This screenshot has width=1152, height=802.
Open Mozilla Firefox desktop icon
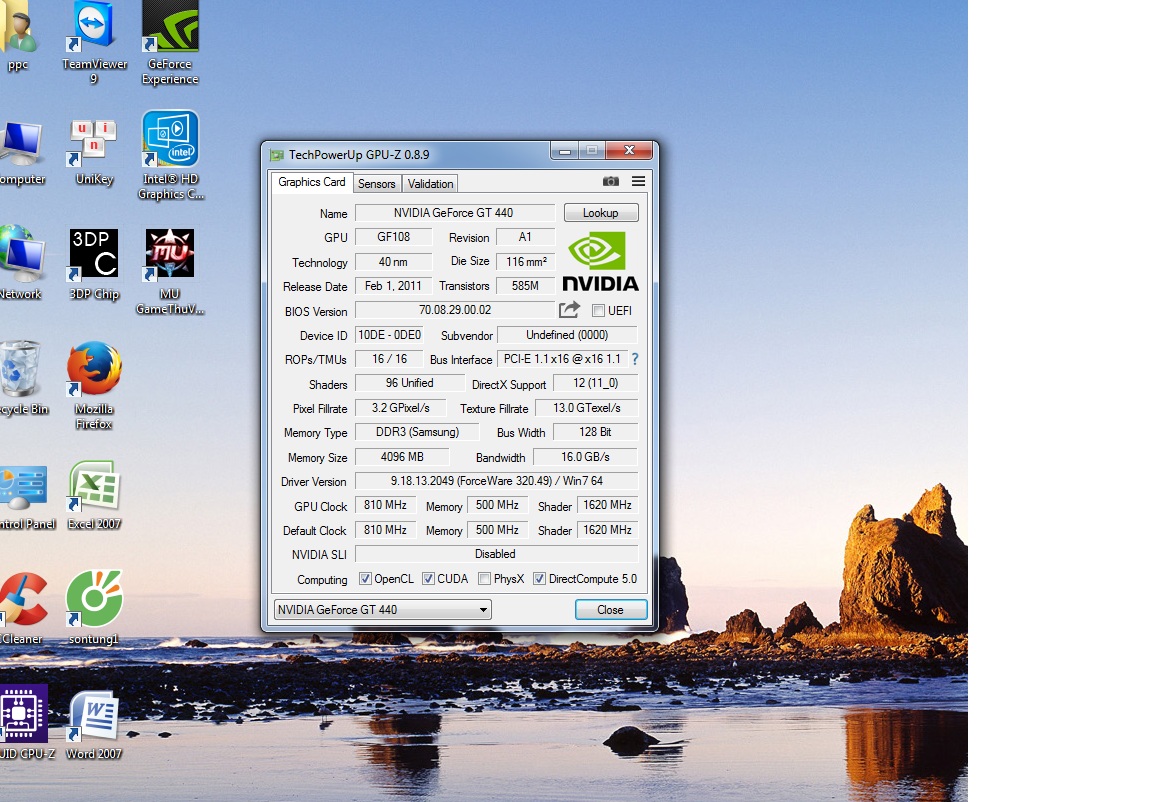[94, 386]
